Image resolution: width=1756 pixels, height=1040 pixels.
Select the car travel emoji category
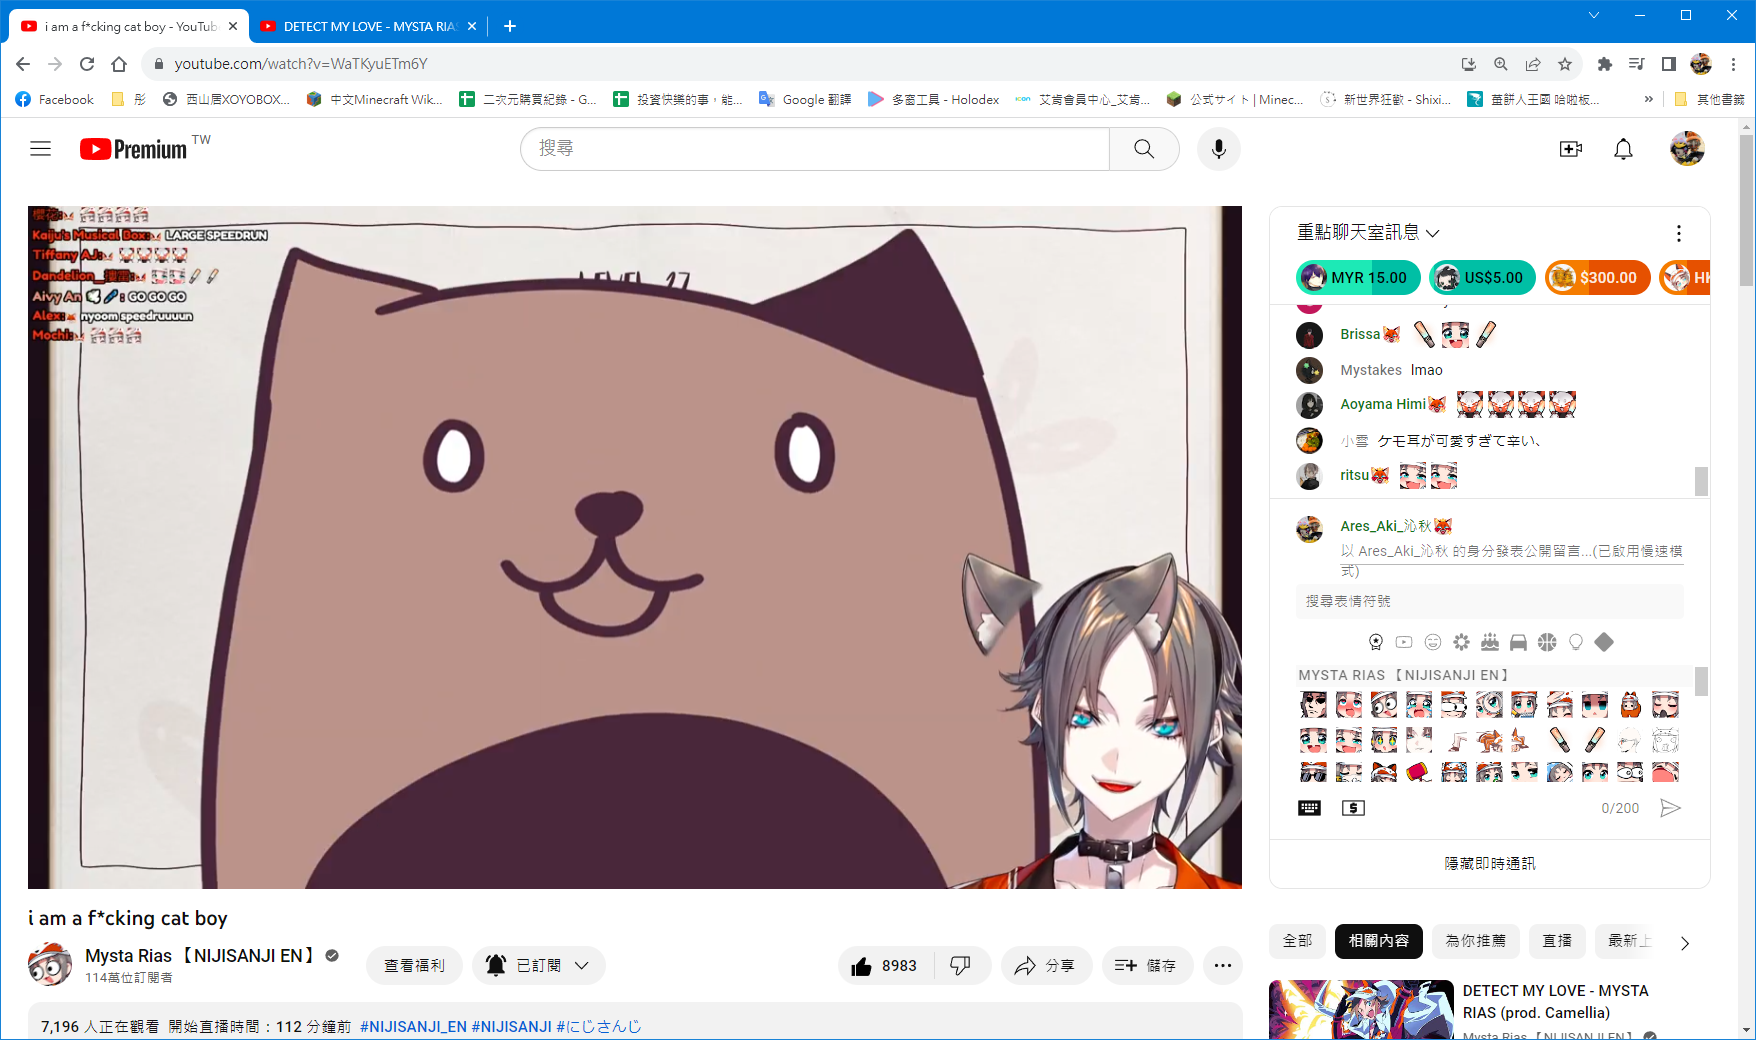coord(1518,642)
